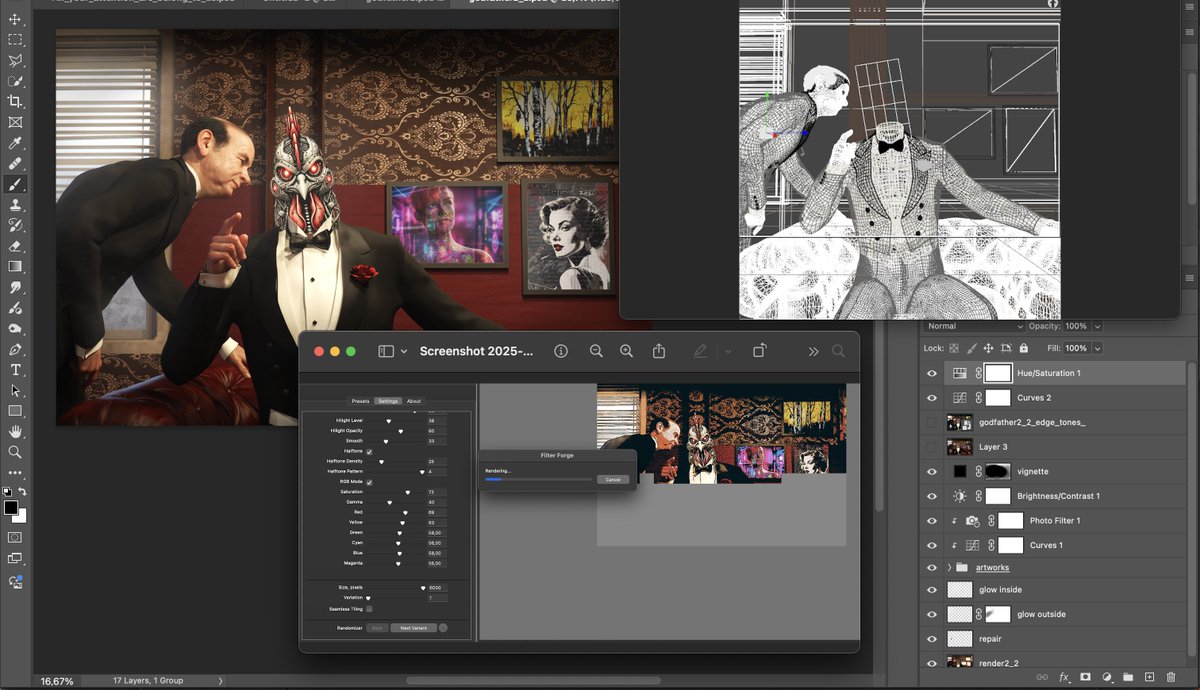
Task: Click the foreground color swatch
Action: point(11,508)
